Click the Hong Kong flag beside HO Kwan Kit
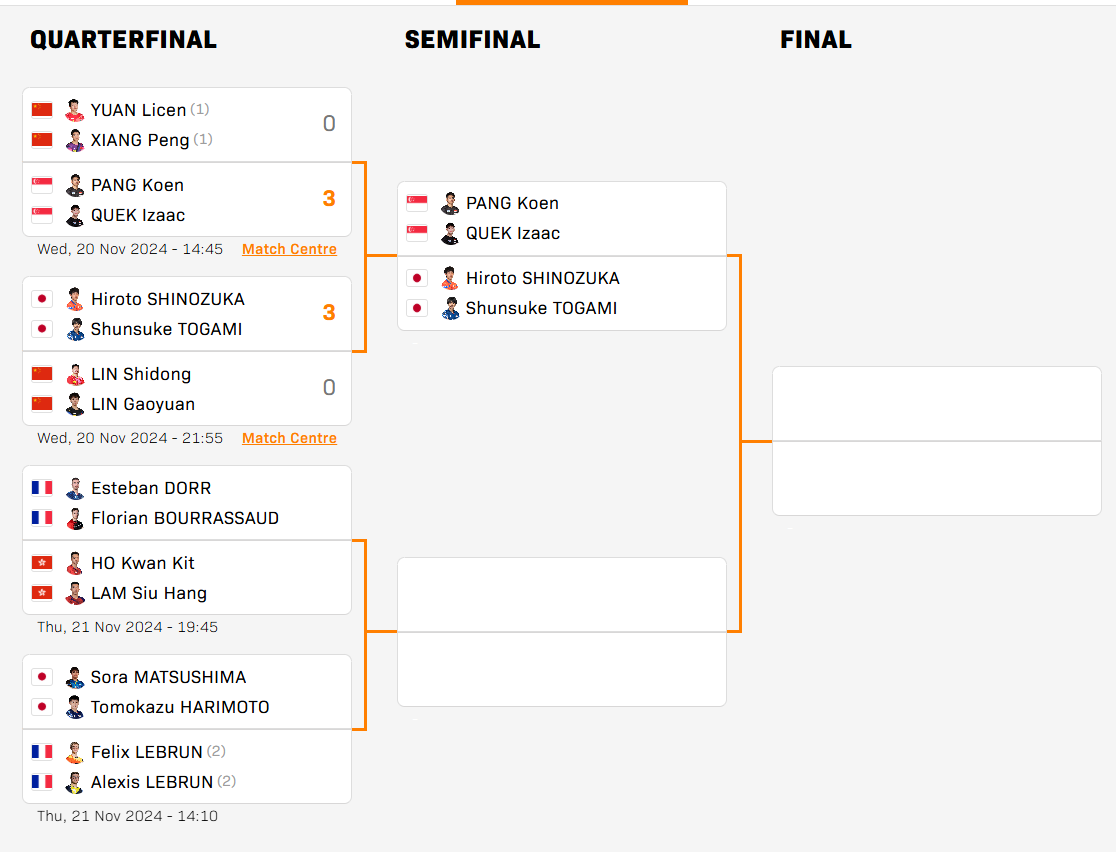 click(42, 563)
